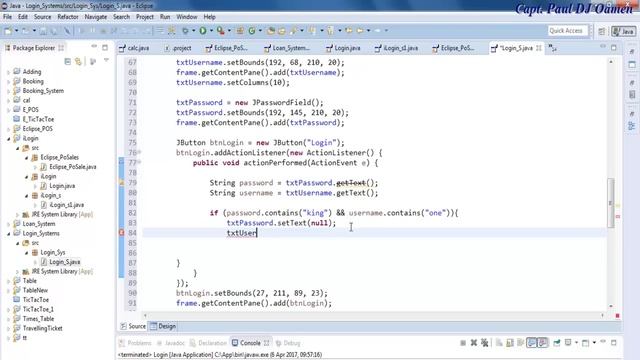
Task: Click the Pin Console icon
Action: pyautogui.click(x=557, y=343)
